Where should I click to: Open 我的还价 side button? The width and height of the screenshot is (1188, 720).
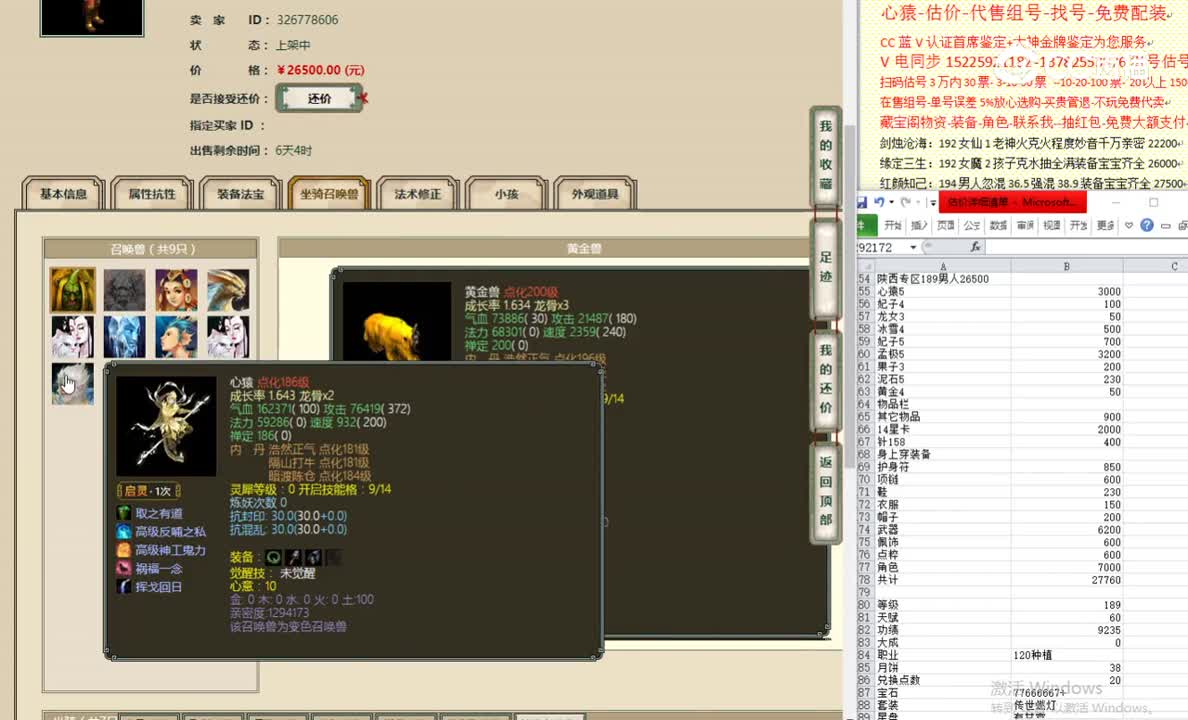pos(826,379)
